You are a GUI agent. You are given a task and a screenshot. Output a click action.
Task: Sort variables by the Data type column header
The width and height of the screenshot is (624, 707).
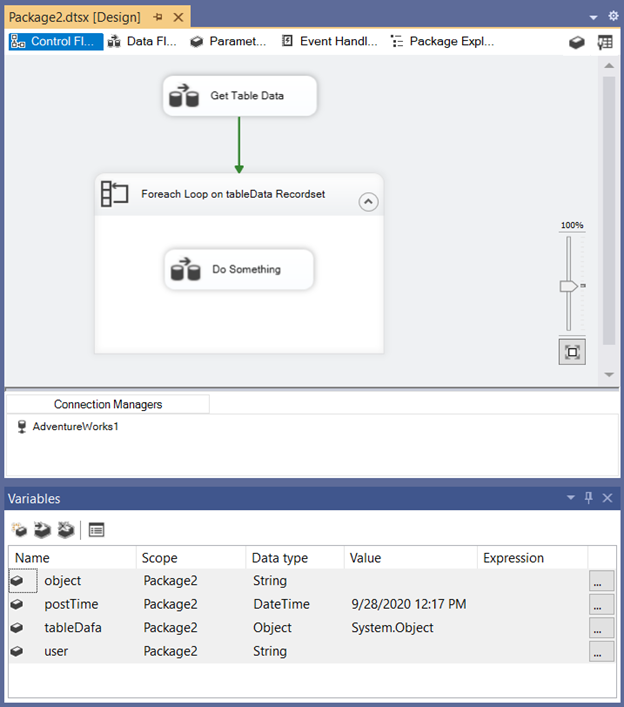pos(295,558)
